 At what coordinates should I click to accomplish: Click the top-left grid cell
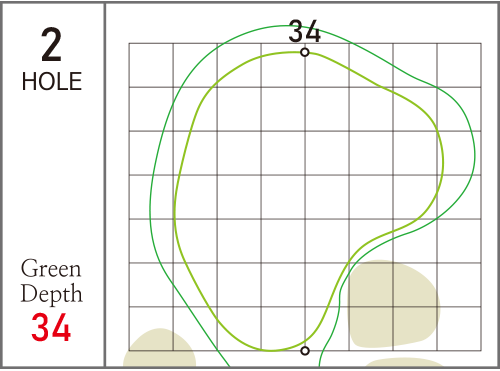point(151,65)
